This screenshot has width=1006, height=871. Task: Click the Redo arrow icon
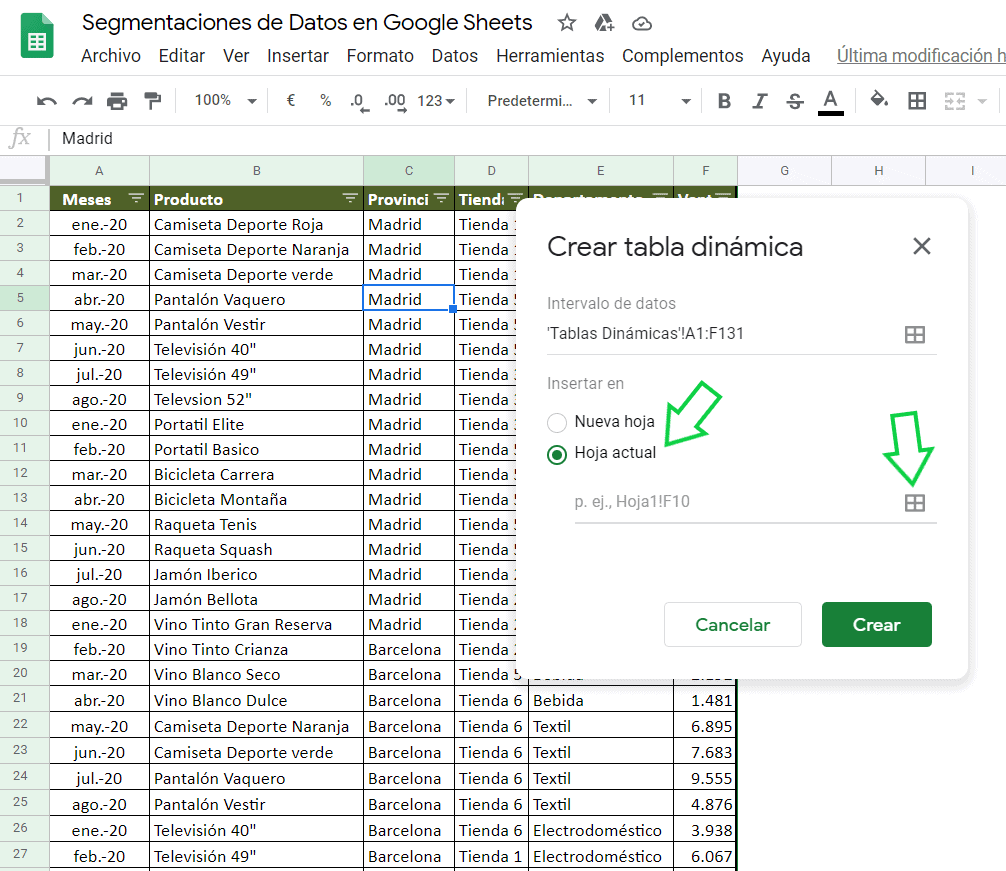[x=81, y=101]
